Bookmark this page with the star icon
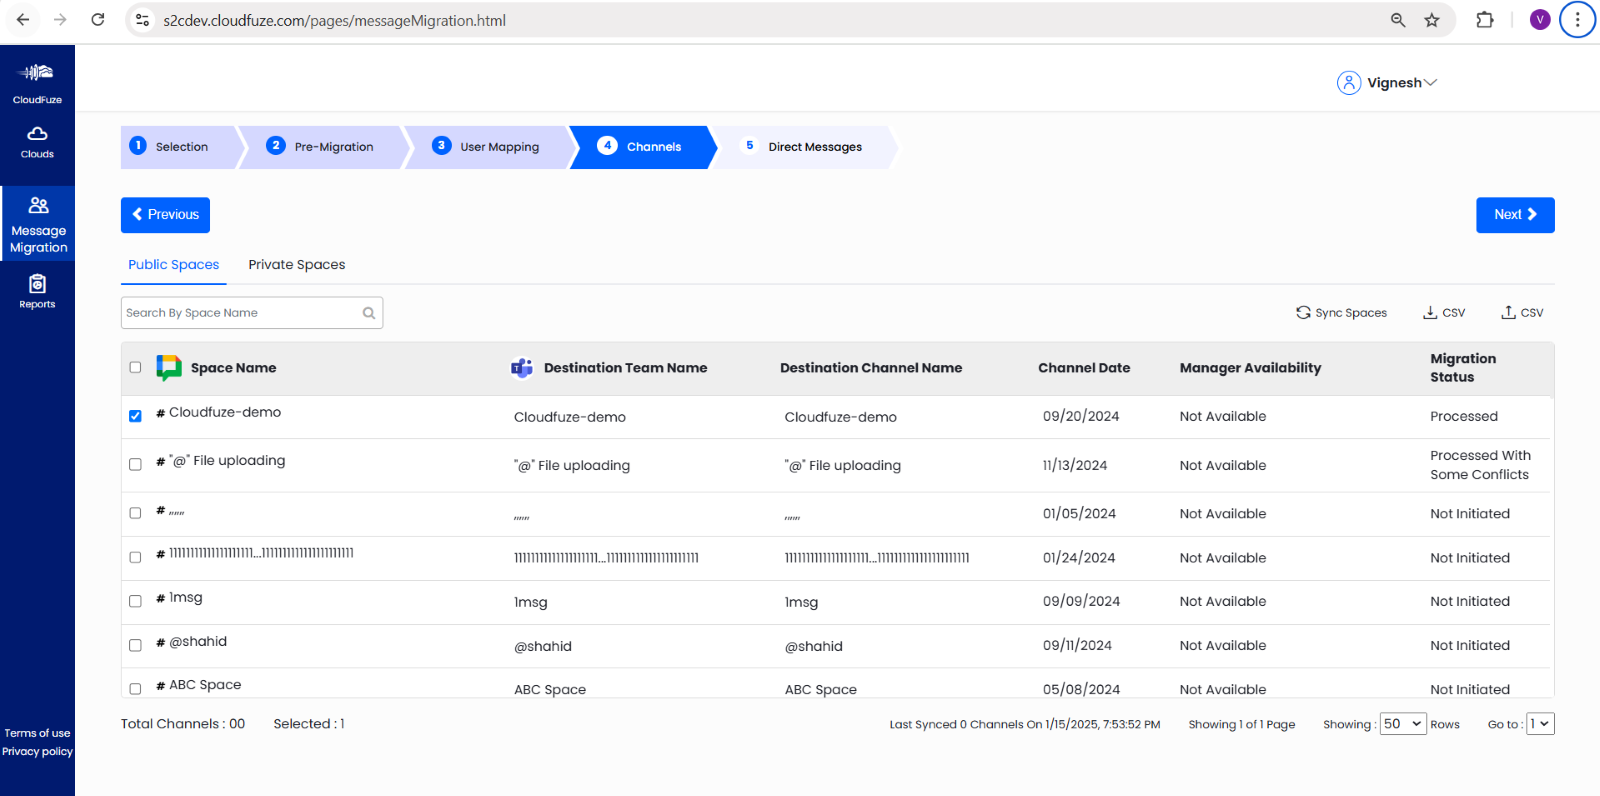The width and height of the screenshot is (1600, 796). 1432,20
